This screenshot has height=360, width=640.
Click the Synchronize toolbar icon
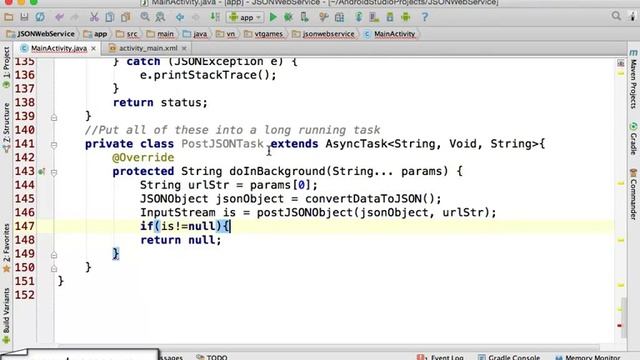click(40, 17)
